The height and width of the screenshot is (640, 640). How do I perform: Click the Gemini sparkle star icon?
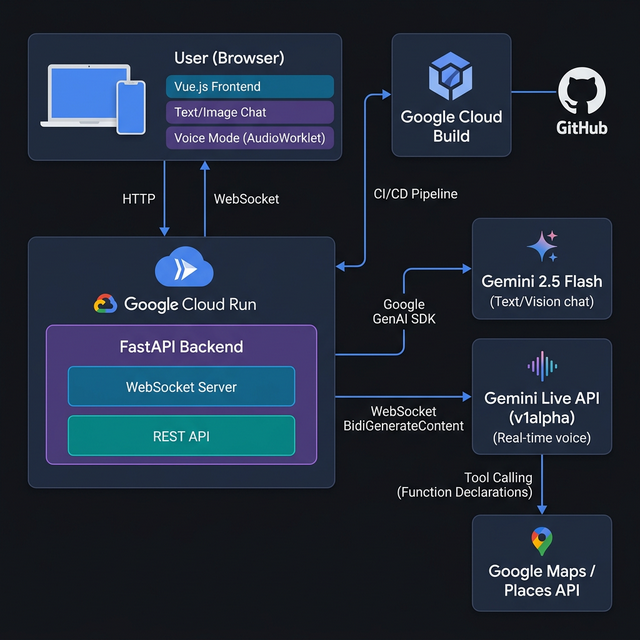[542, 246]
